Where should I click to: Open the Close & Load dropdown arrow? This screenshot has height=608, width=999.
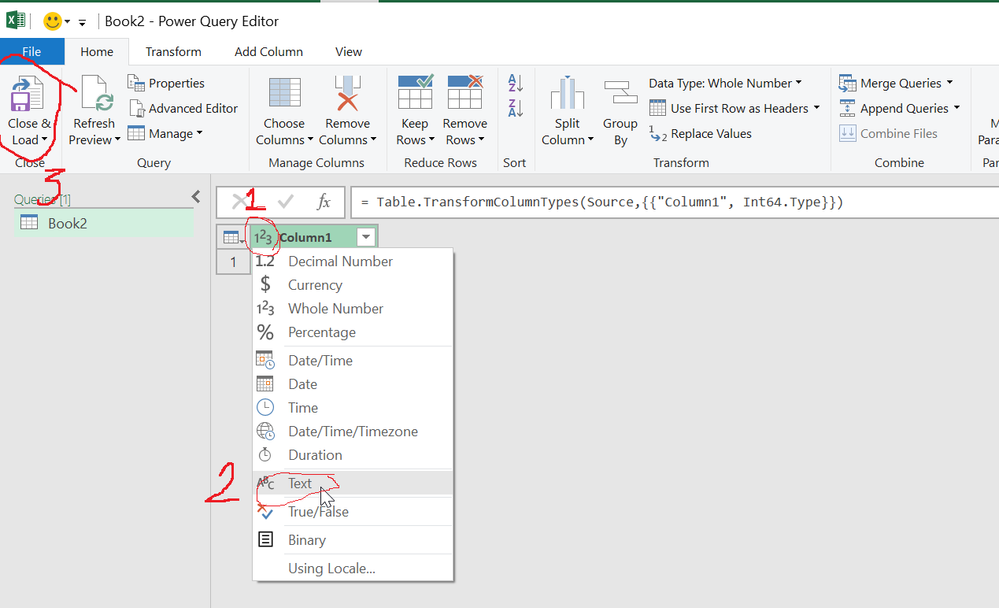click(x=45, y=140)
